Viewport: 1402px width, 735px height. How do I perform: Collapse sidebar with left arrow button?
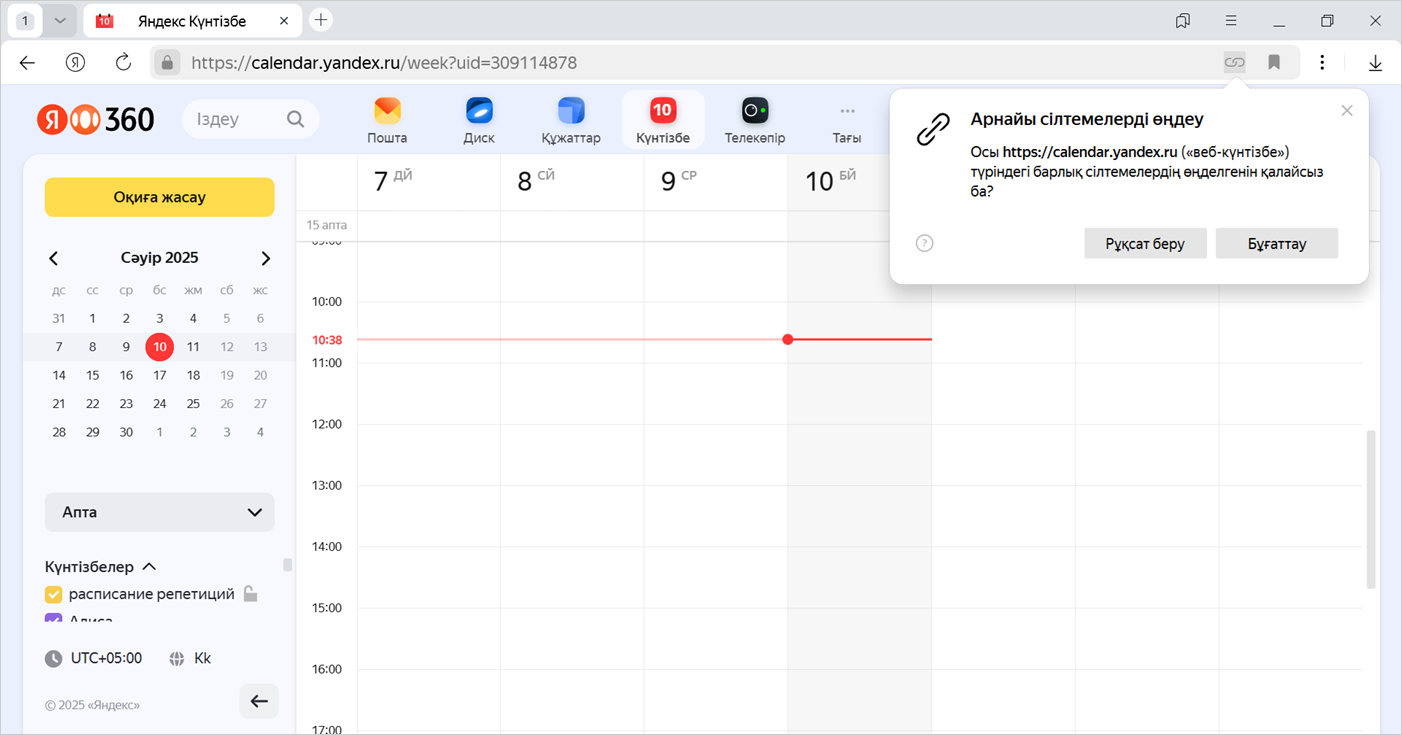pyautogui.click(x=259, y=701)
